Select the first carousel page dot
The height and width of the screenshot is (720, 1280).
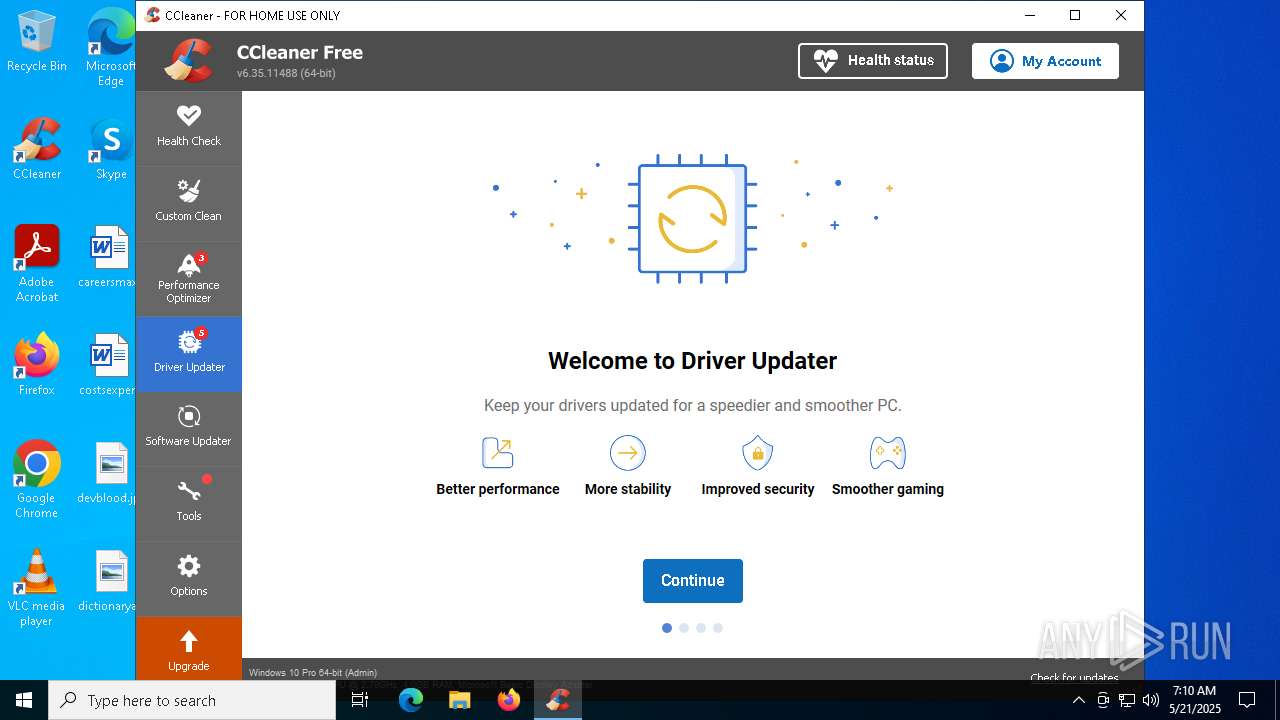pyautogui.click(x=667, y=628)
